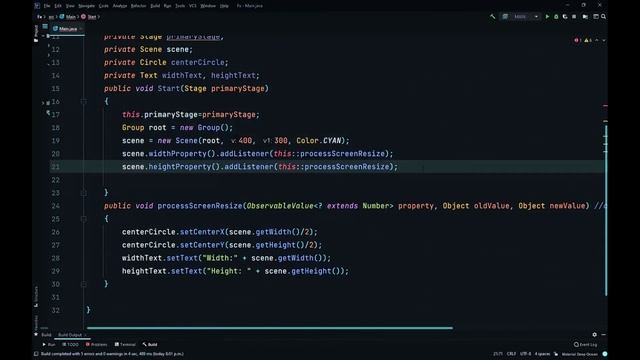The image size is (640, 360).
Task: Open the Run tool window button
Action: pos(49,344)
